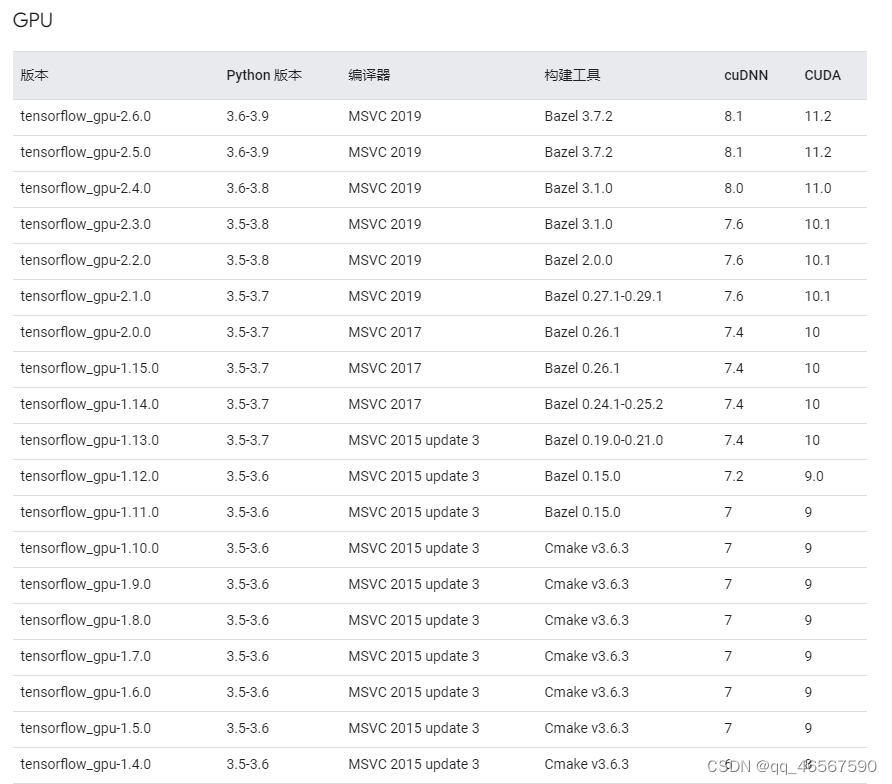
Task: Click Bazel 3.1.0 in tensorflow_gpu-2.4.0 row
Action: click(579, 188)
